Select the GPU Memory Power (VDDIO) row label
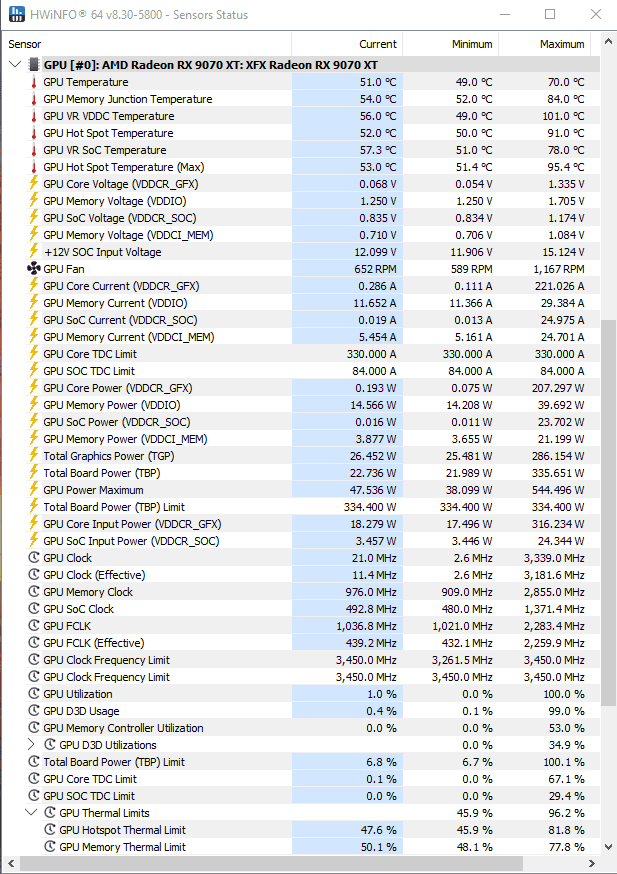The image size is (617, 874). 112,405
